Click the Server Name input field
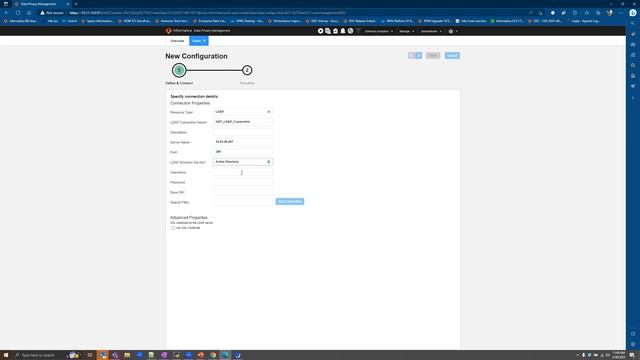The height and width of the screenshot is (360, 640). pos(243,142)
